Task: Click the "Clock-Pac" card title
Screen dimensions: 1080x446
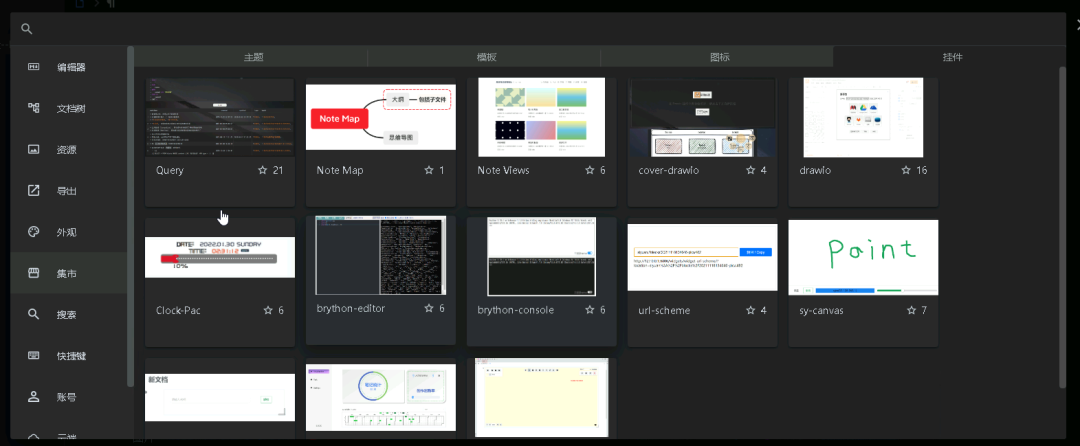Action: pyautogui.click(x=178, y=310)
